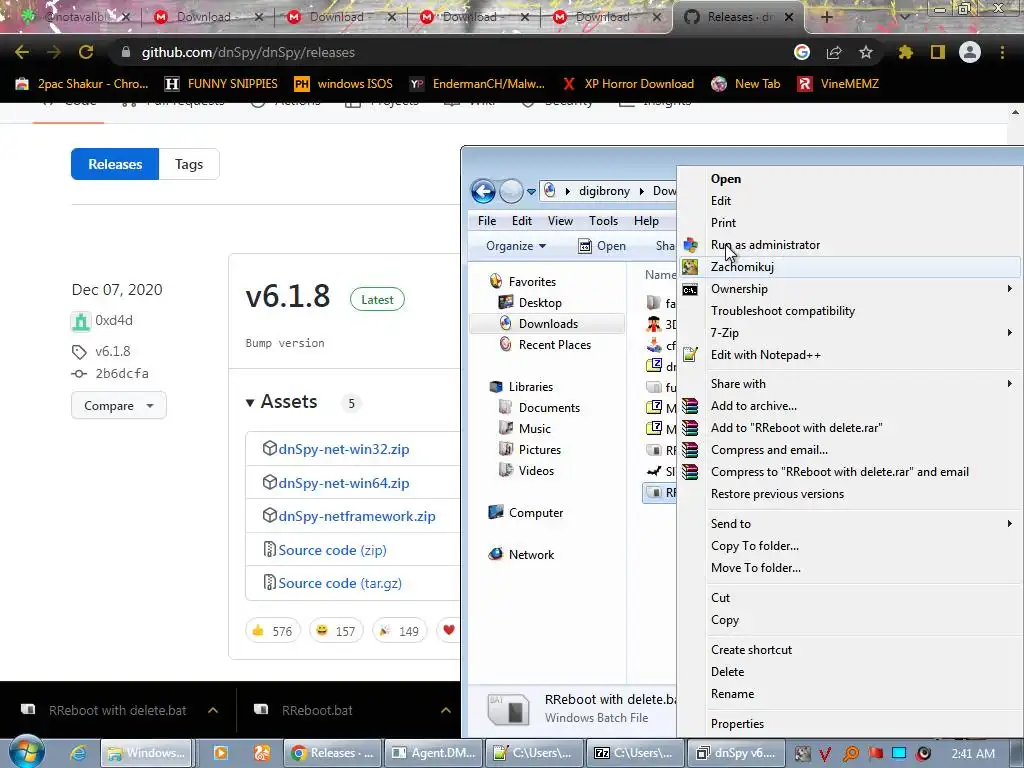Switch to Agent.DM... taskbar window

(x=434, y=753)
